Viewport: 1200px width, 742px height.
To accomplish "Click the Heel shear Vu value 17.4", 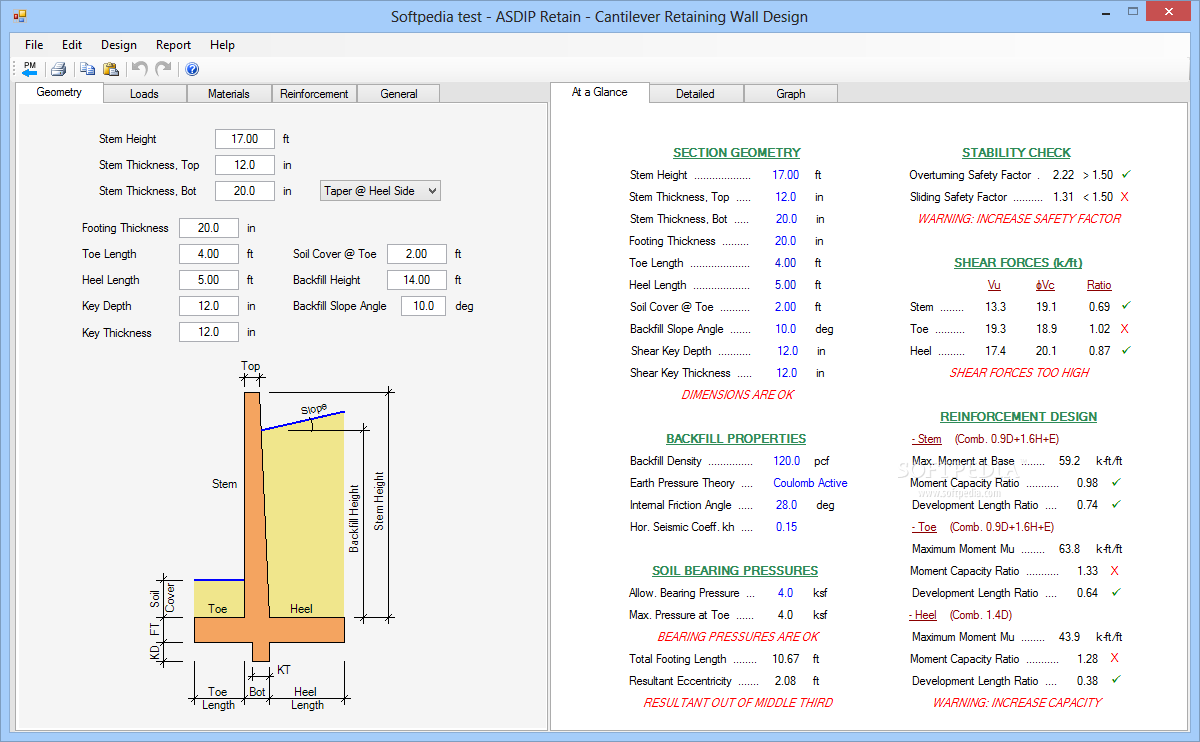I will click(995, 351).
